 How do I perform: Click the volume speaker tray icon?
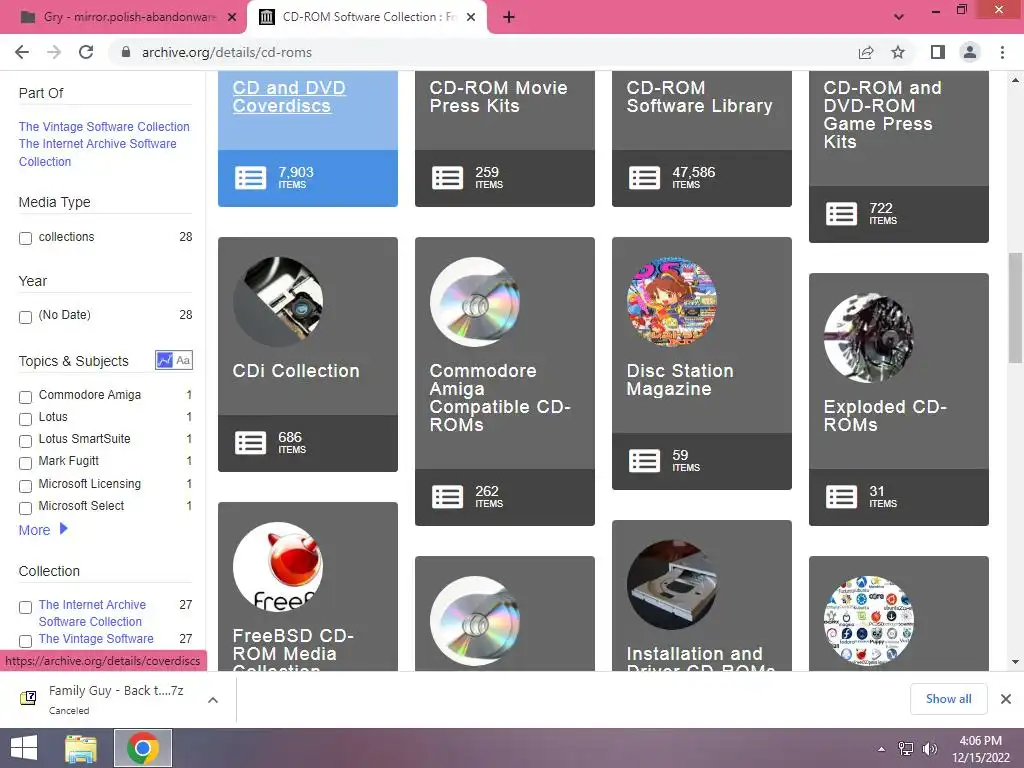coord(930,749)
